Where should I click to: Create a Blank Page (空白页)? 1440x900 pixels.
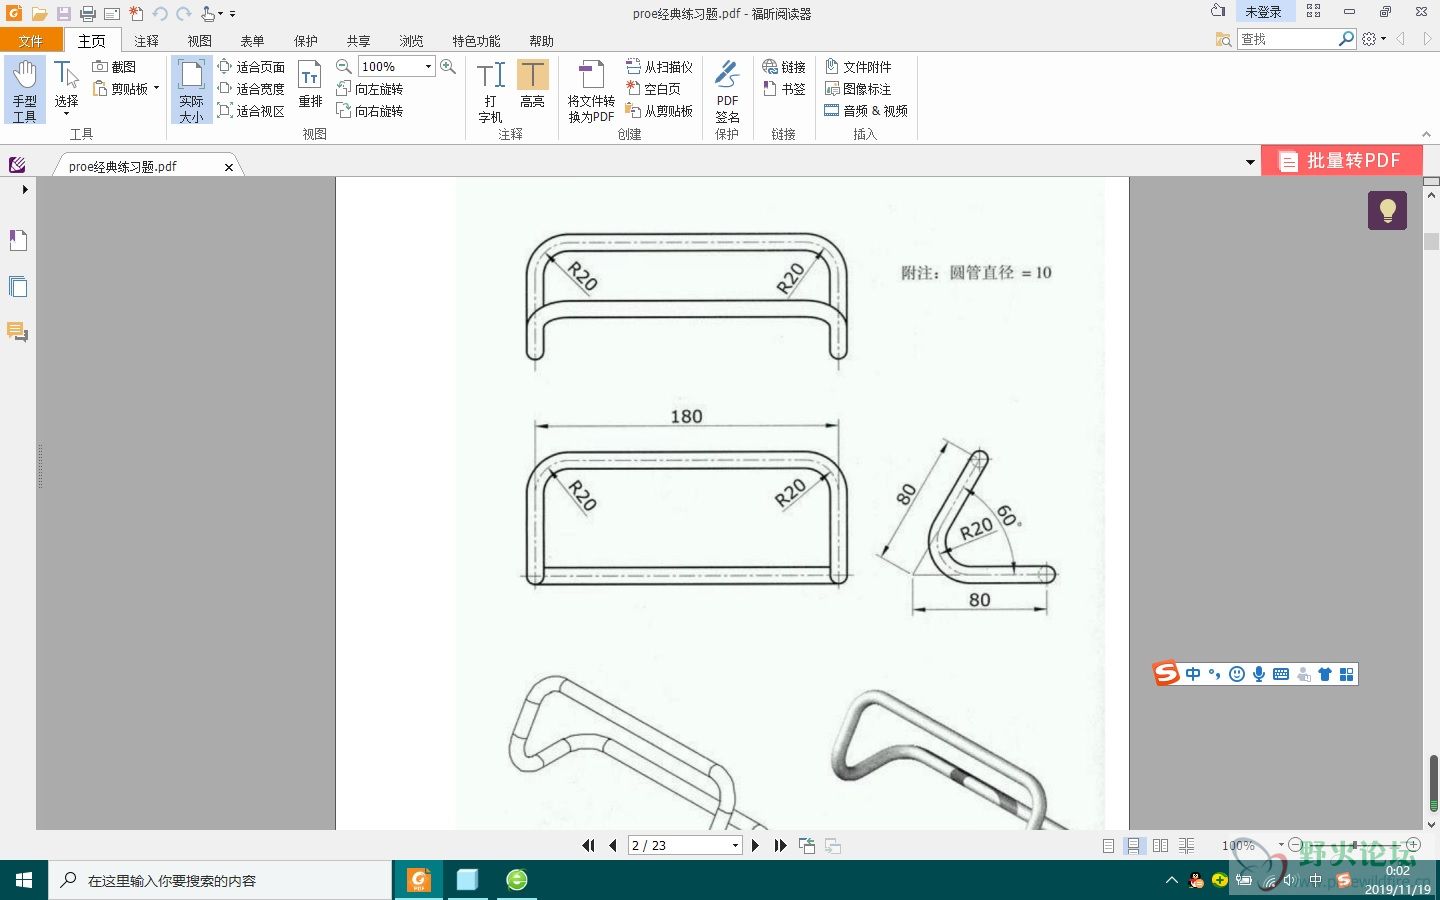point(654,89)
